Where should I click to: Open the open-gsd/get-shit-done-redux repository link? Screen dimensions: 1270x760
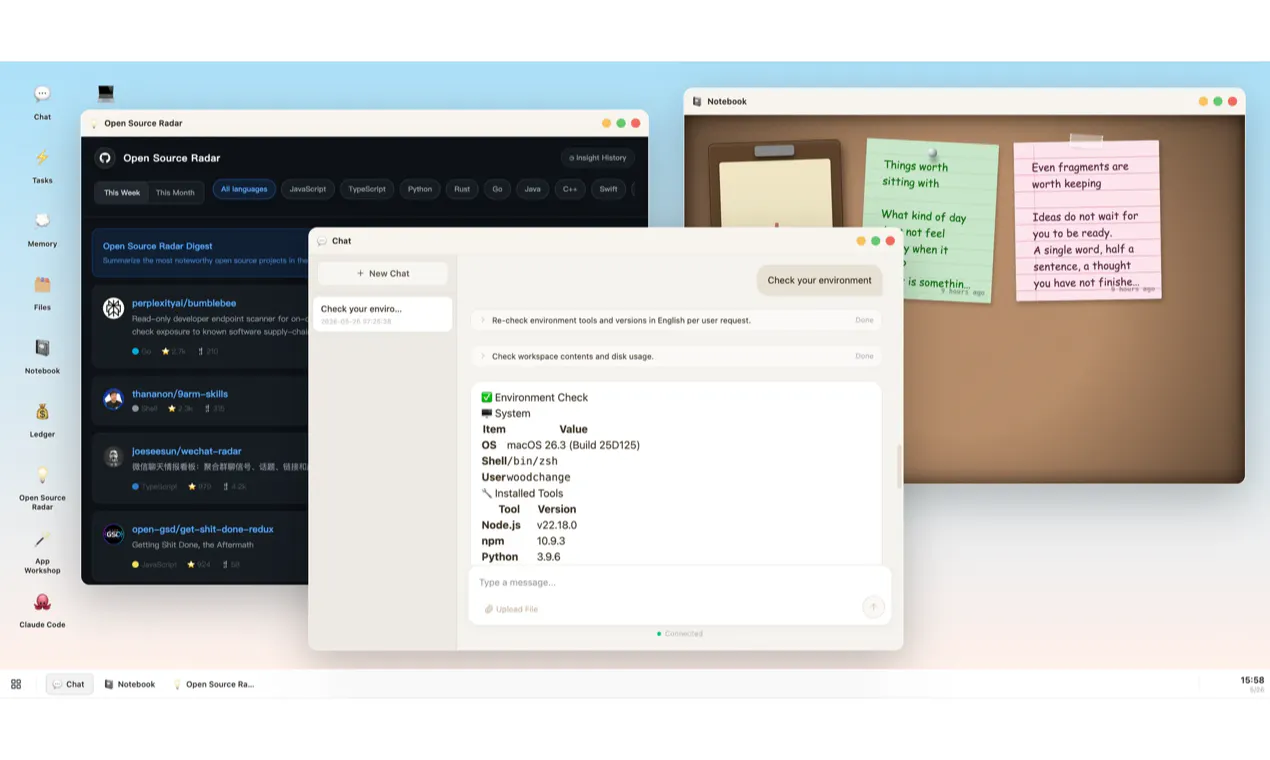pos(203,529)
